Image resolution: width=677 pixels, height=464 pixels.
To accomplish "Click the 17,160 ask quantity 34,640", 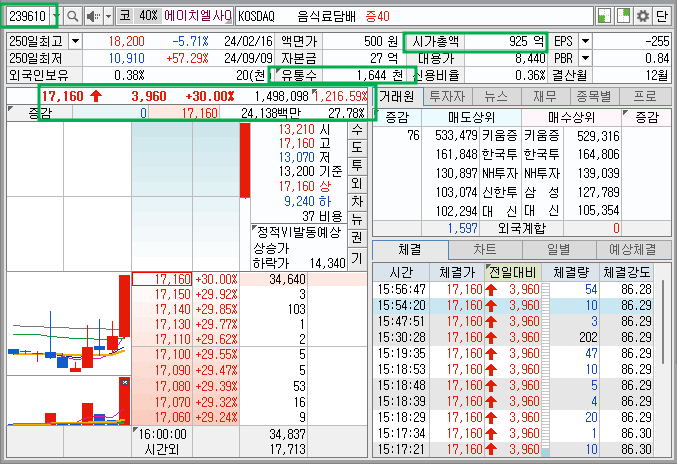I will tap(287, 279).
